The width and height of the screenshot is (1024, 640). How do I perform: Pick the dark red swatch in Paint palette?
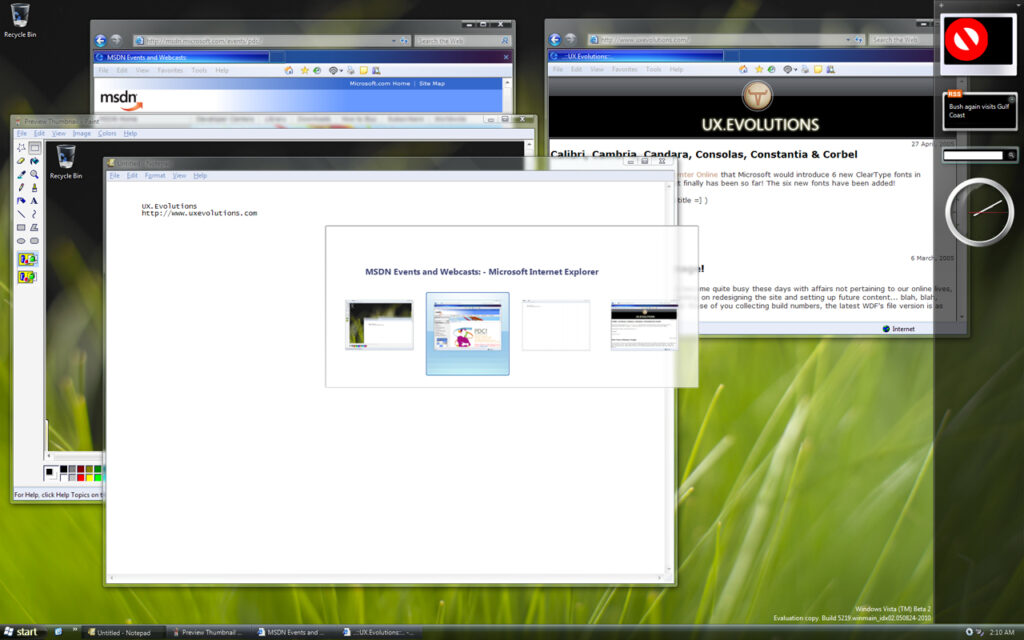click(81, 469)
